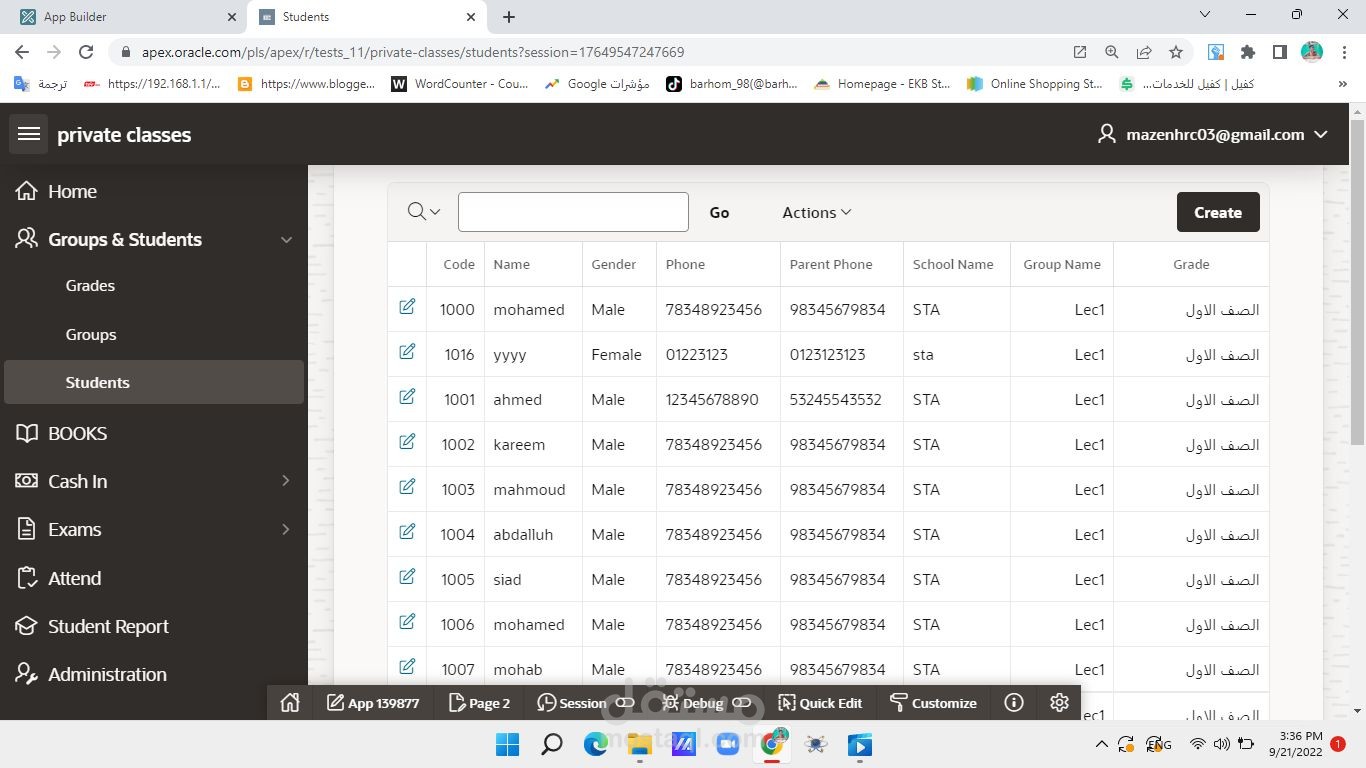Select Students in the sidebar
This screenshot has width=1366, height=768.
154,382
